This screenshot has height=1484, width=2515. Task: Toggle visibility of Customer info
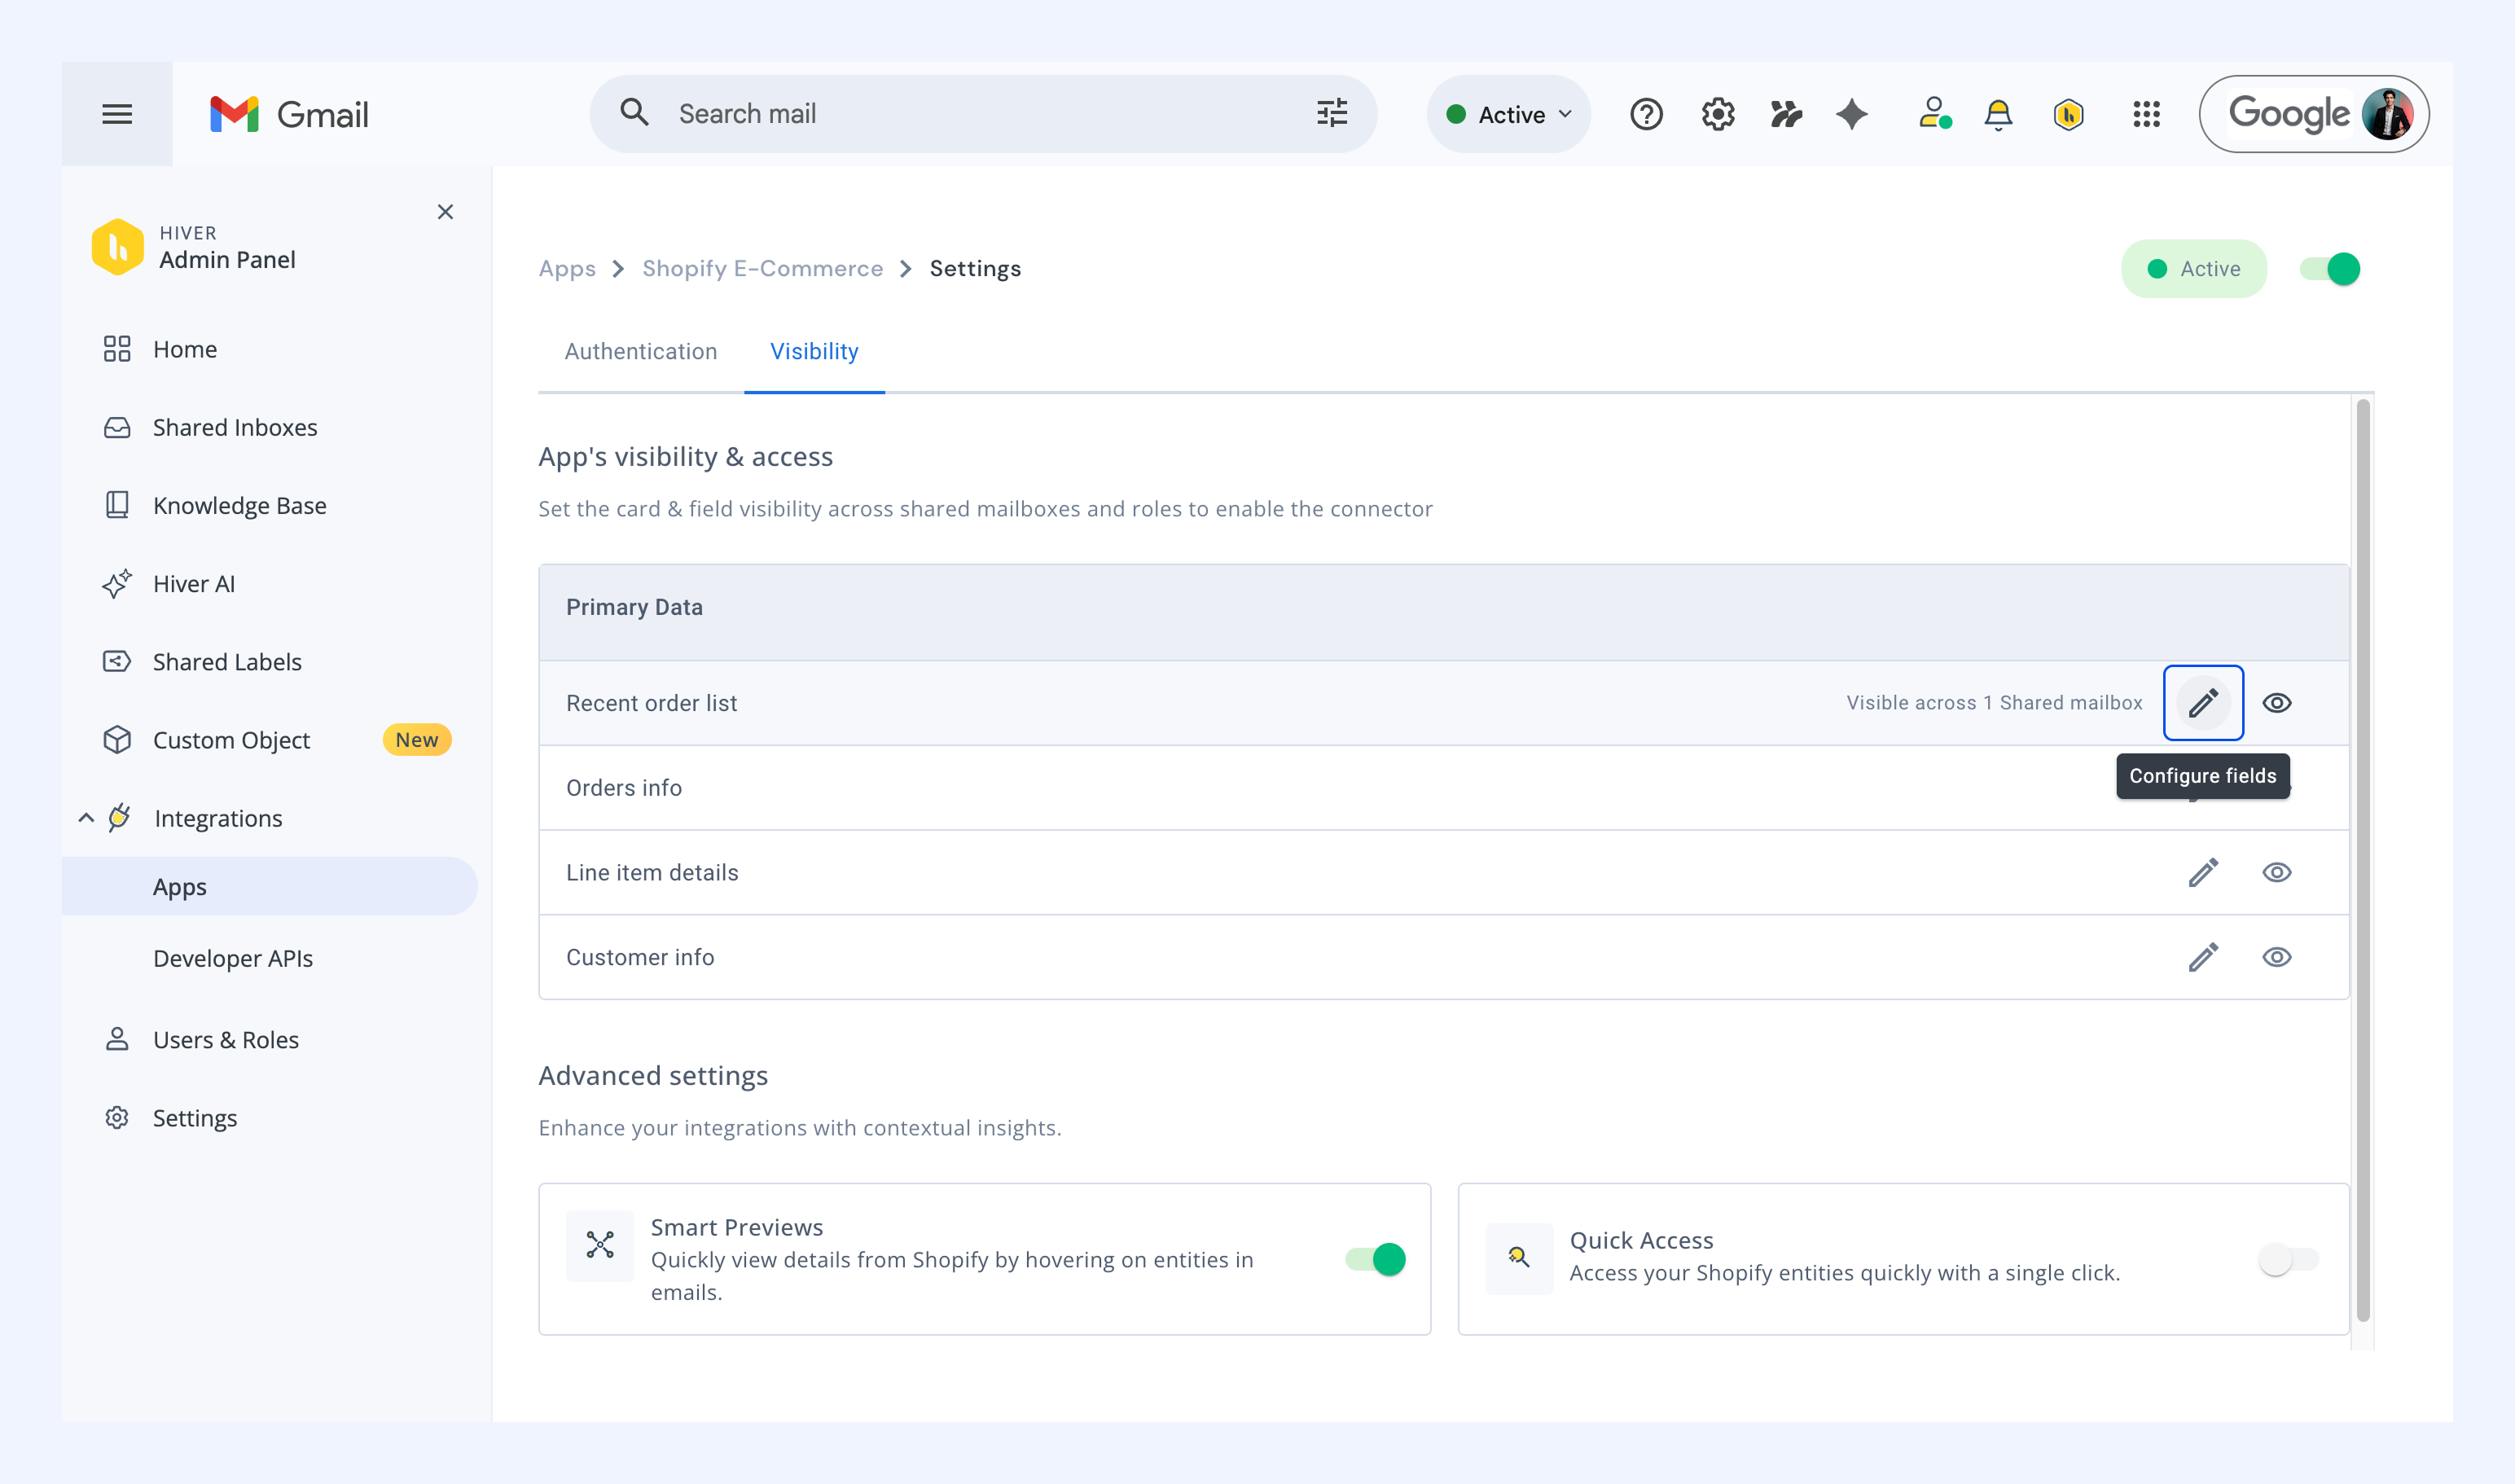point(2277,957)
